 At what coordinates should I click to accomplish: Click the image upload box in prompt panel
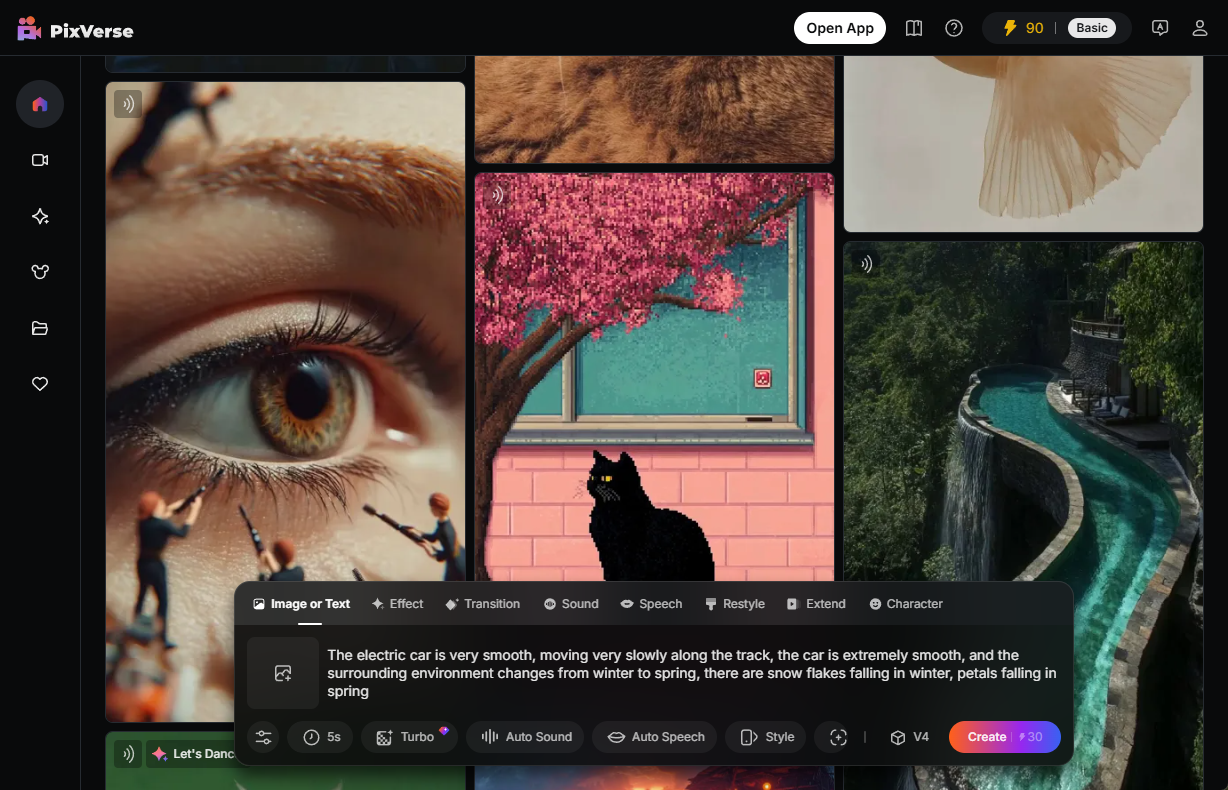283,673
